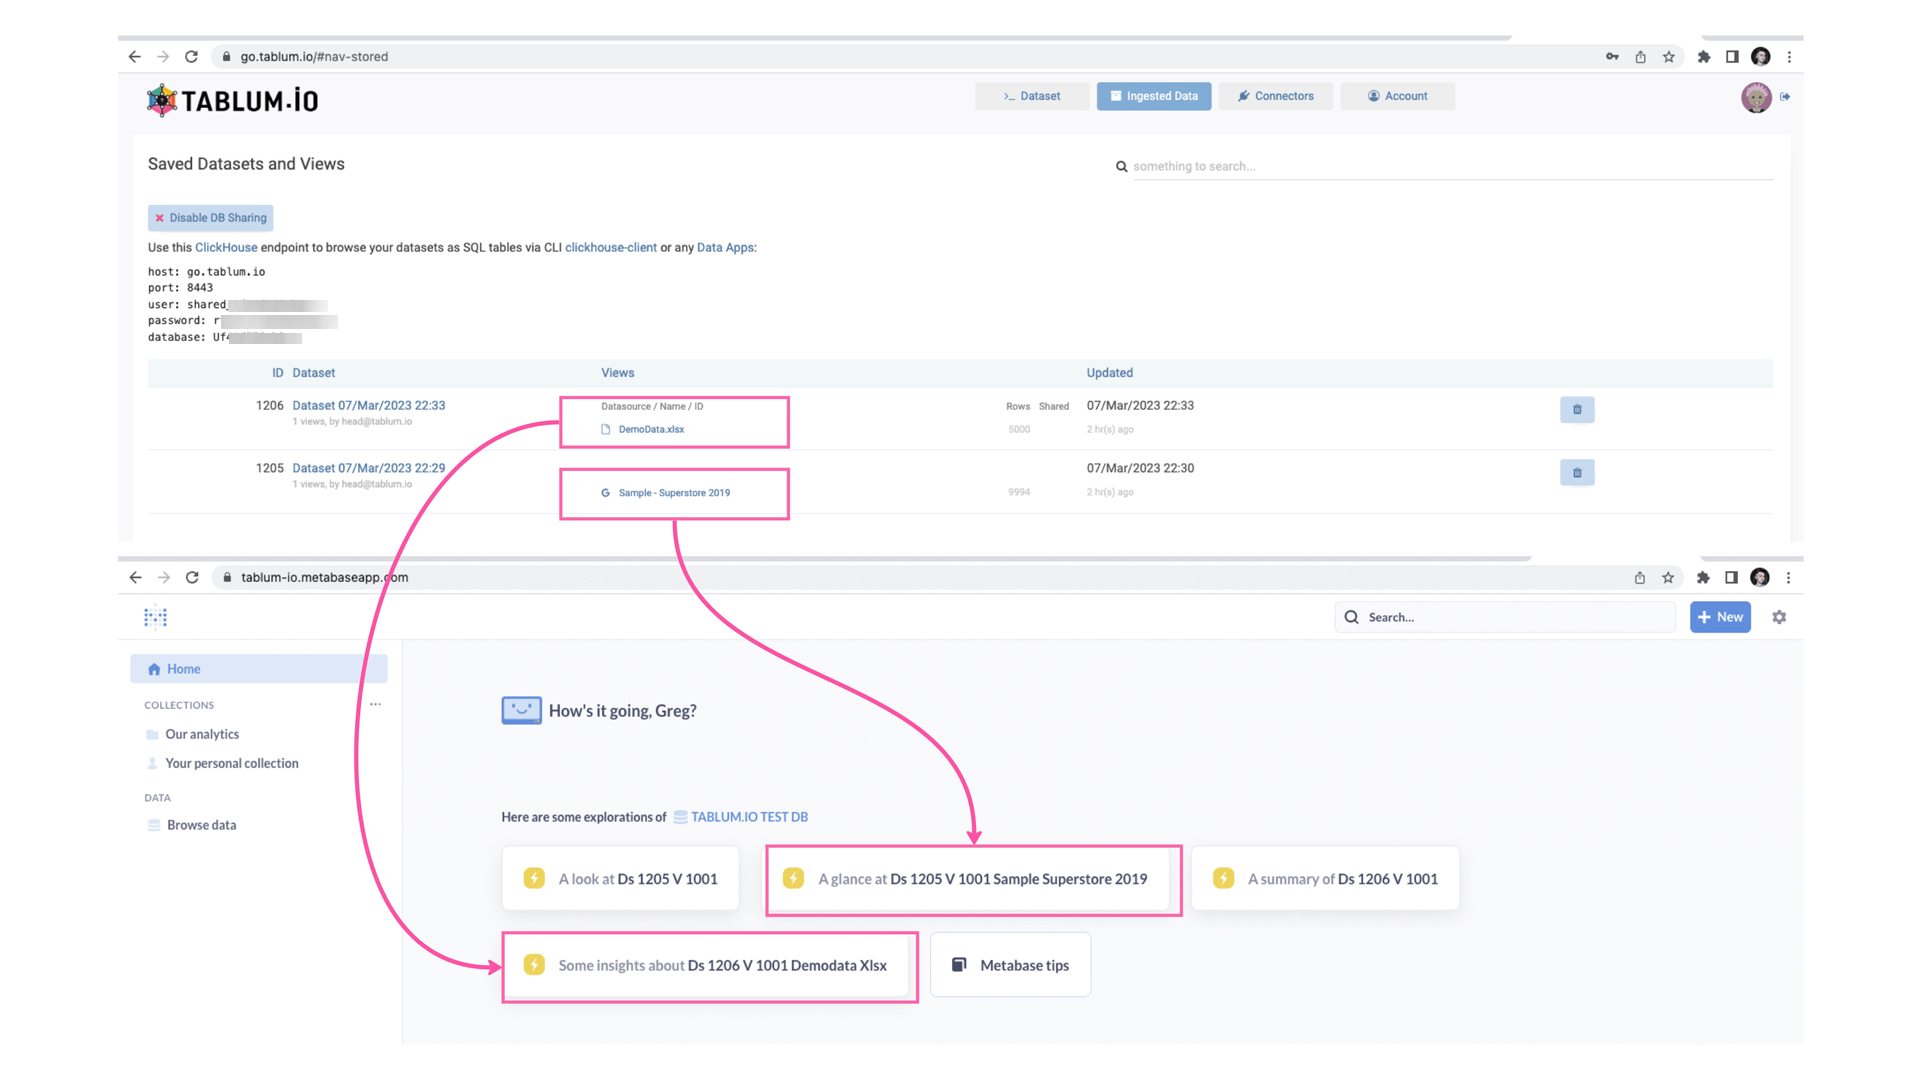
Task: Open Dataset 07/Mar/2023 22:29
Action: (x=369, y=468)
